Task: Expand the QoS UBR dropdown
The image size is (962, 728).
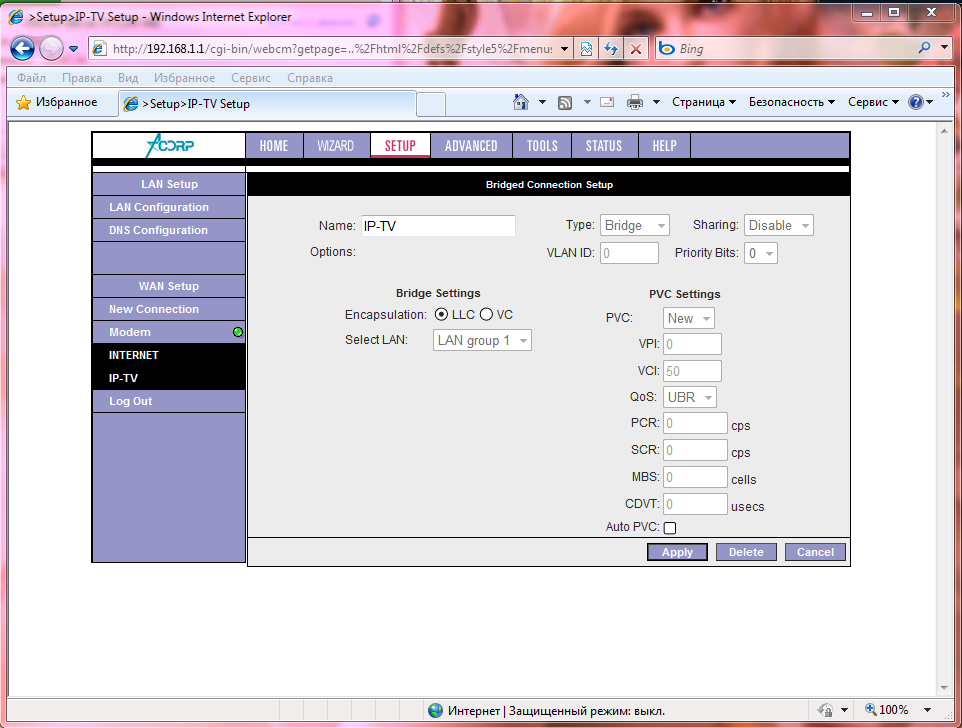Action: (690, 397)
